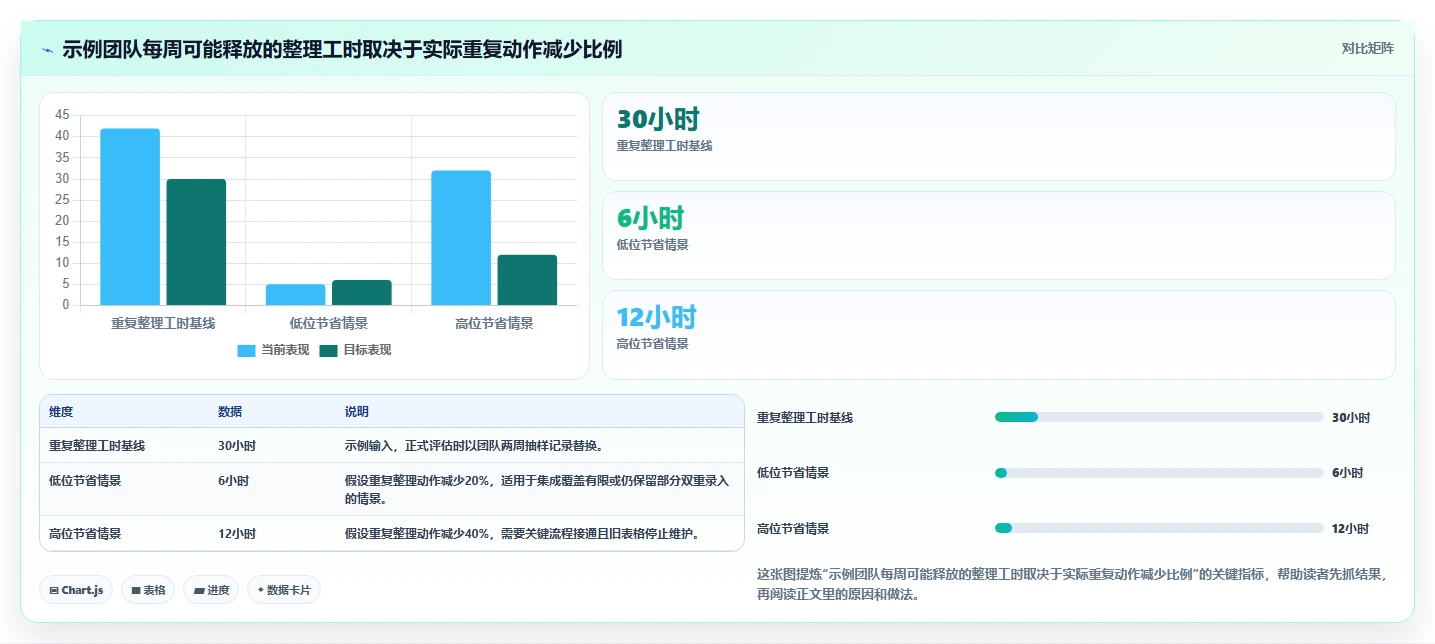
Task: Click the 数据 column header
Action: [x=230, y=412]
